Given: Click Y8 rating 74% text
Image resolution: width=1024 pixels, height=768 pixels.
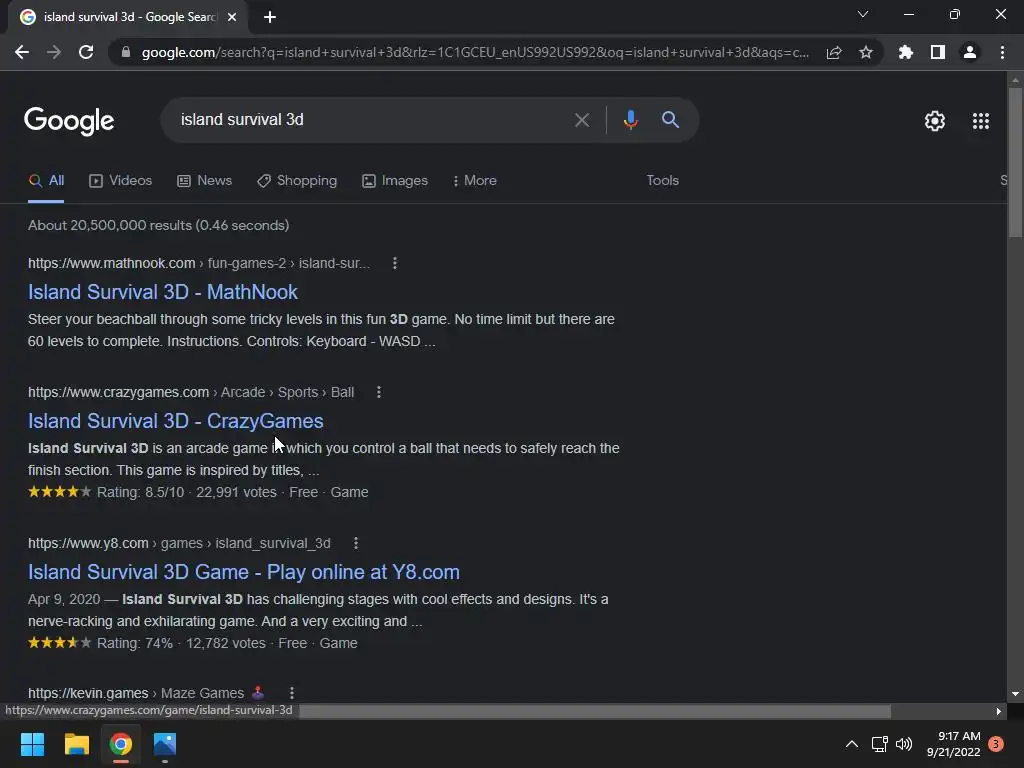Looking at the screenshot, I should coord(135,643).
